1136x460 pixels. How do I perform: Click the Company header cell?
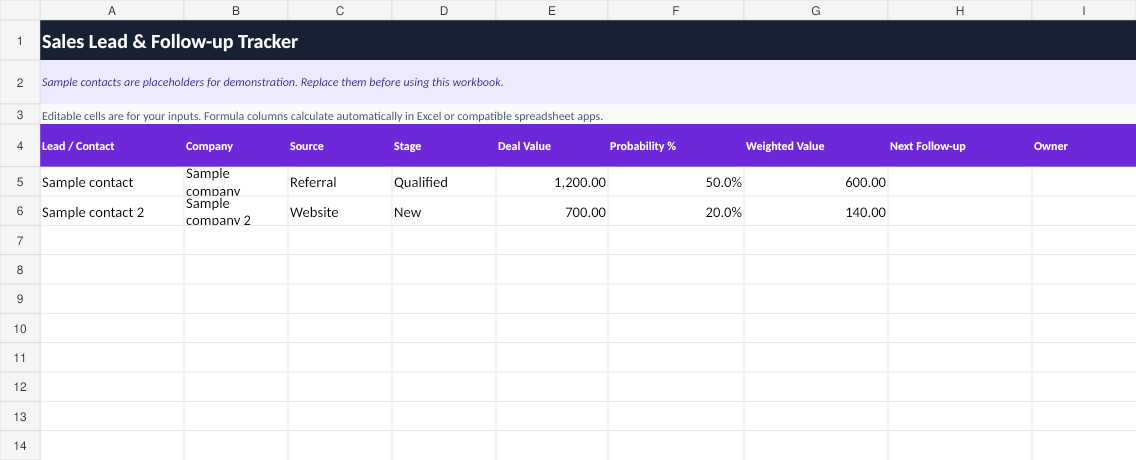click(x=236, y=146)
